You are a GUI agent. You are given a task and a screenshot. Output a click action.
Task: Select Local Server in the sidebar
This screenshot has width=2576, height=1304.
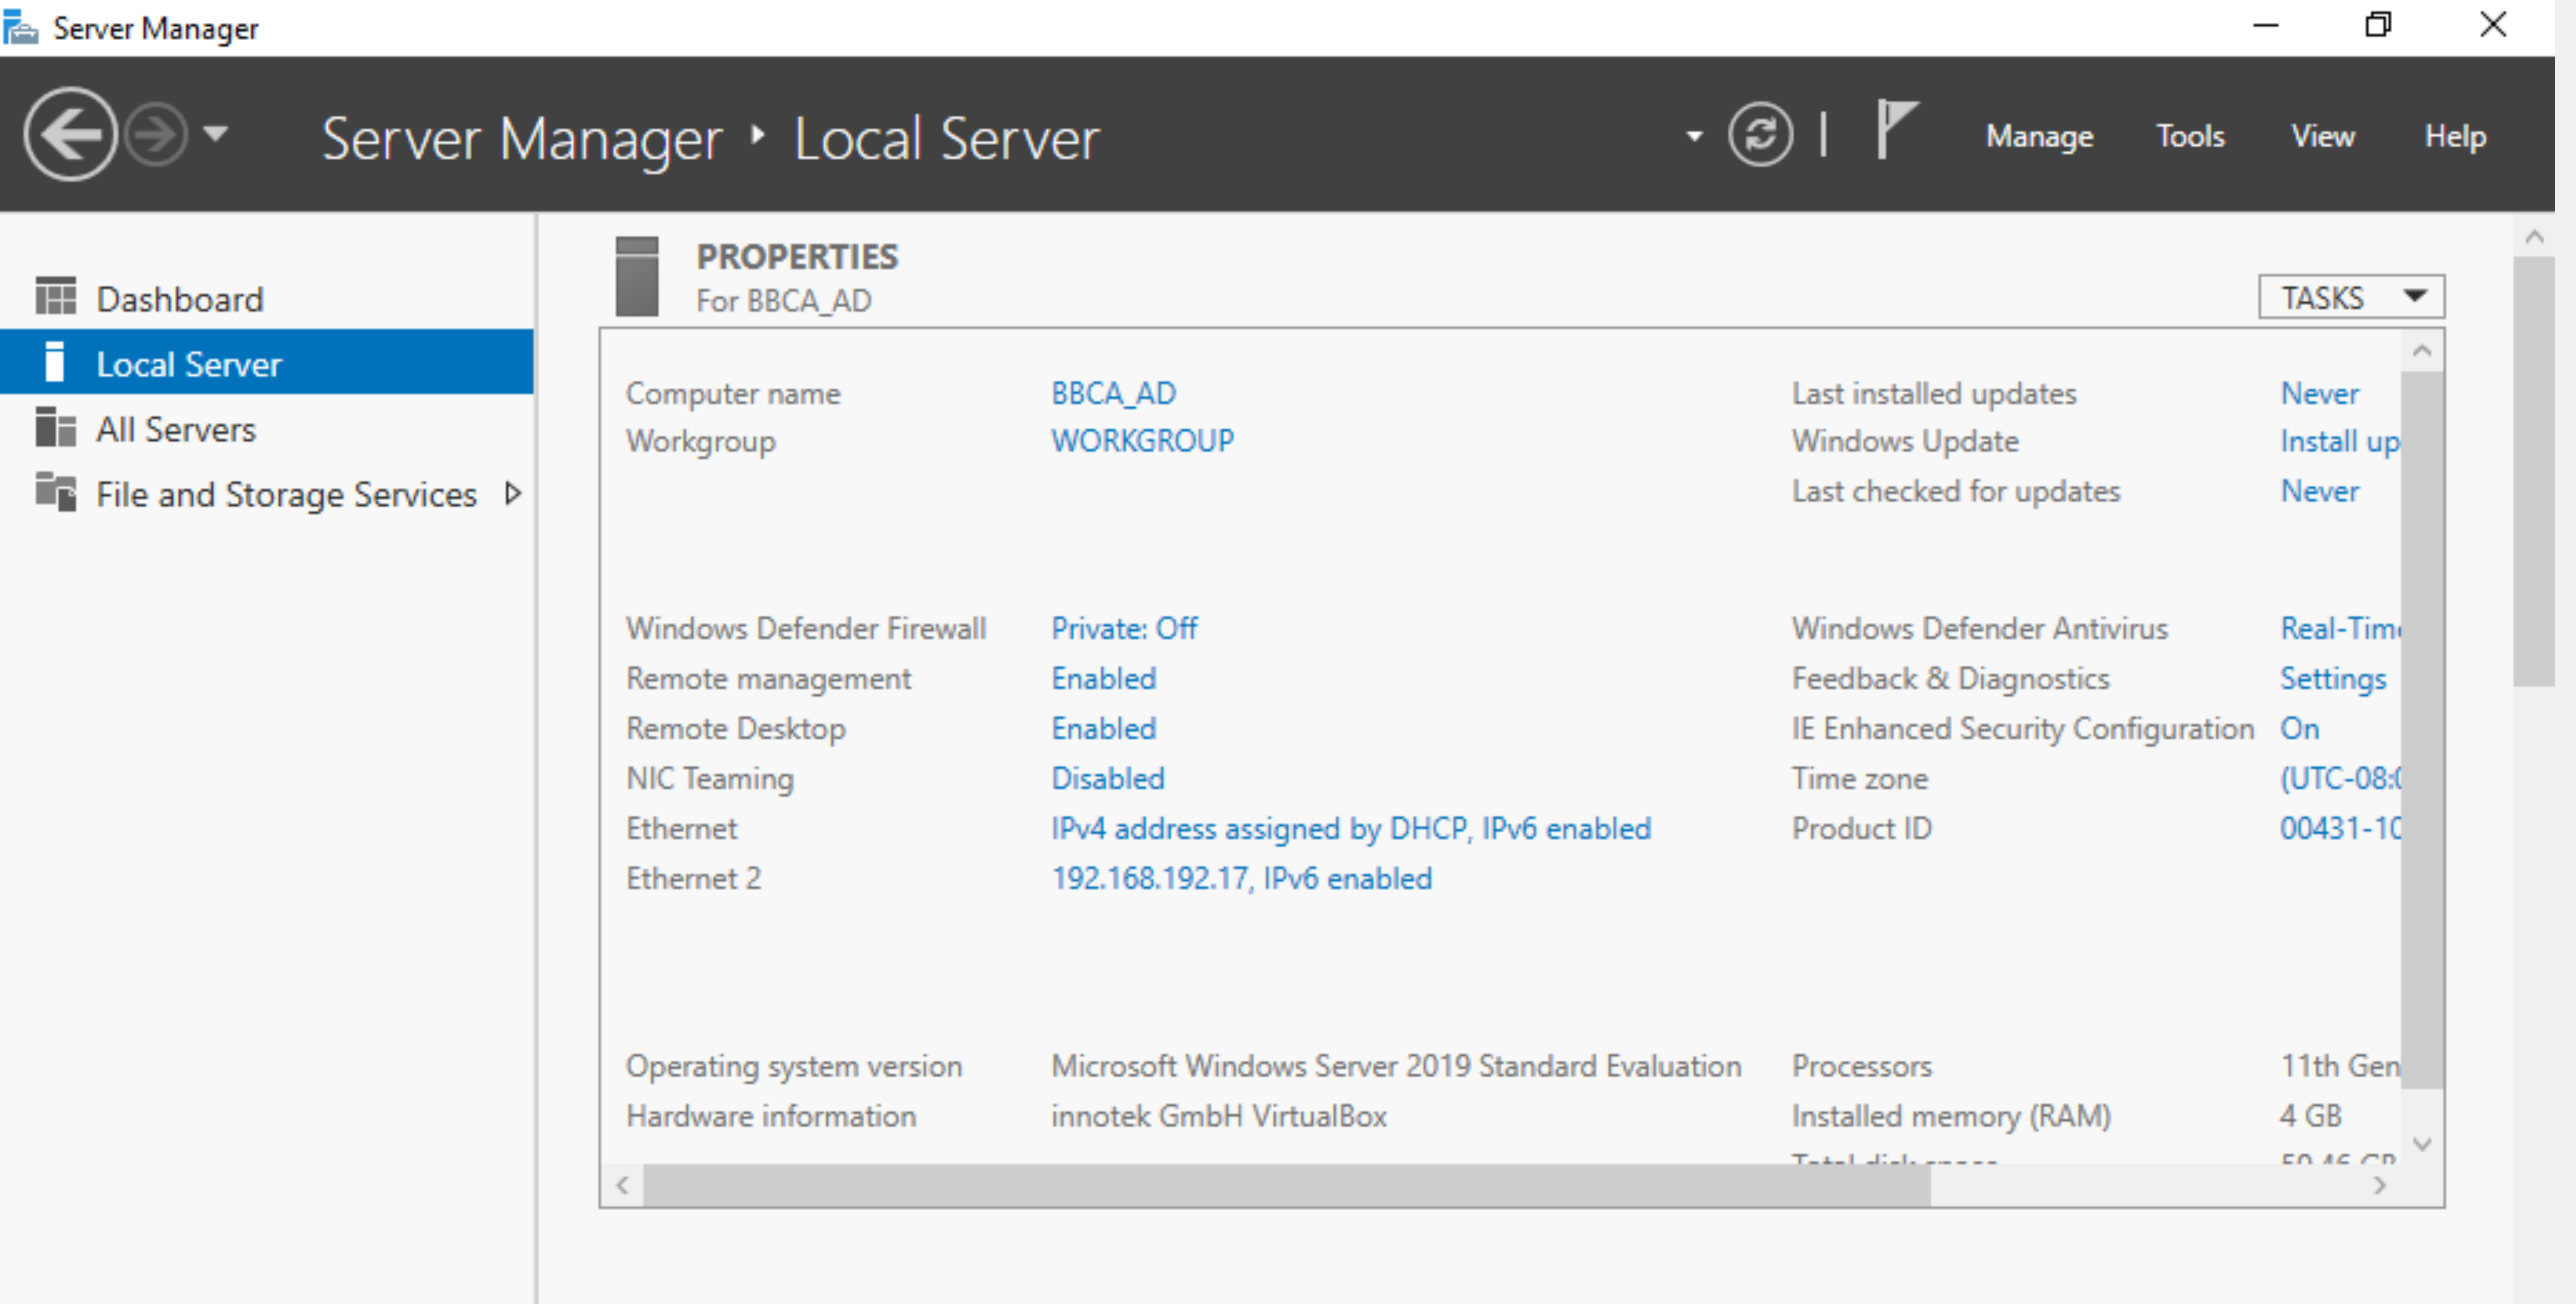266,363
